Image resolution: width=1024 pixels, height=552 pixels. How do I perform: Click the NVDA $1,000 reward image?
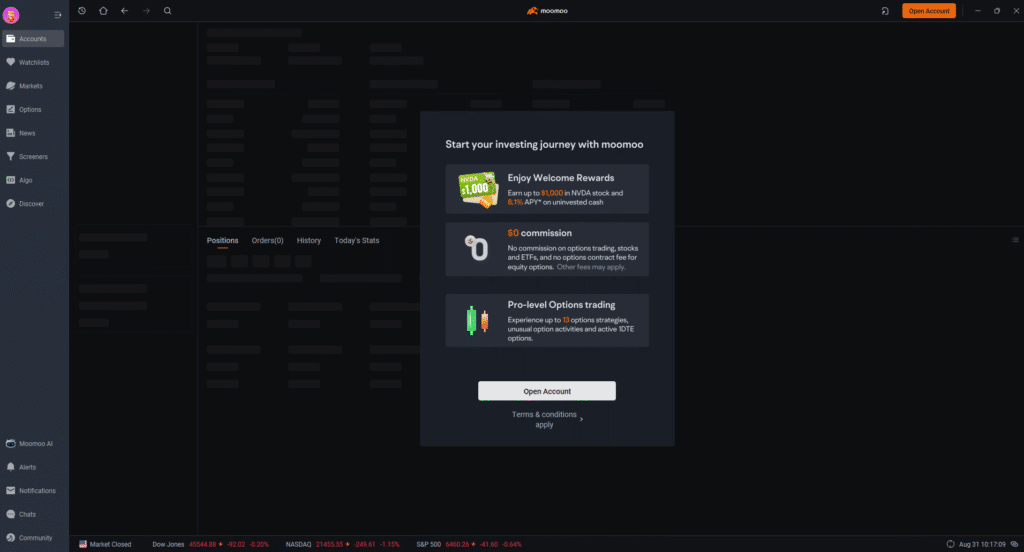click(478, 189)
